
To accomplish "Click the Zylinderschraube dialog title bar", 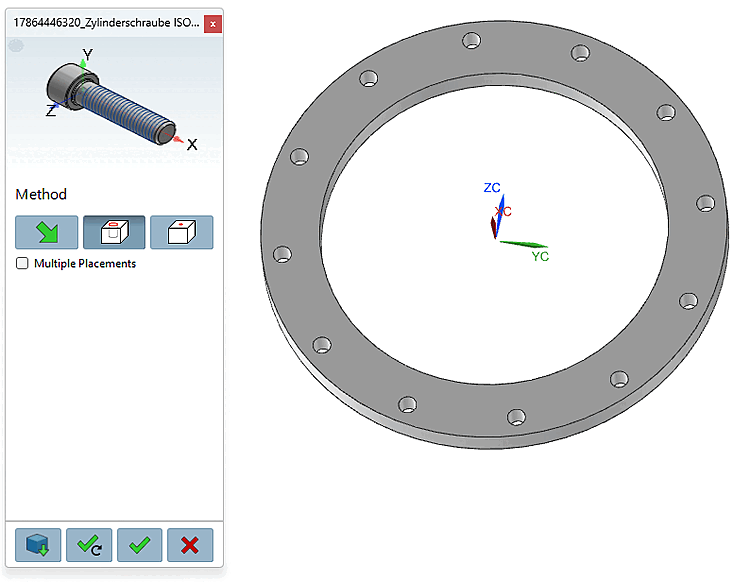I will (106, 23).
